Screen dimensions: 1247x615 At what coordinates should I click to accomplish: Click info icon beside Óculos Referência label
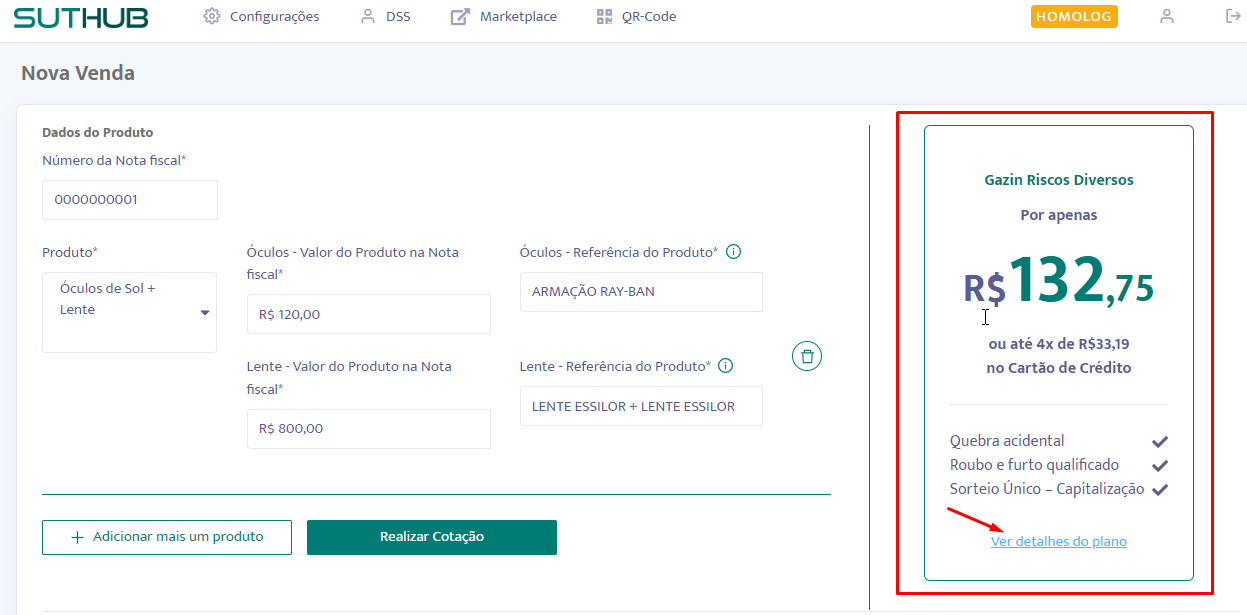click(733, 252)
